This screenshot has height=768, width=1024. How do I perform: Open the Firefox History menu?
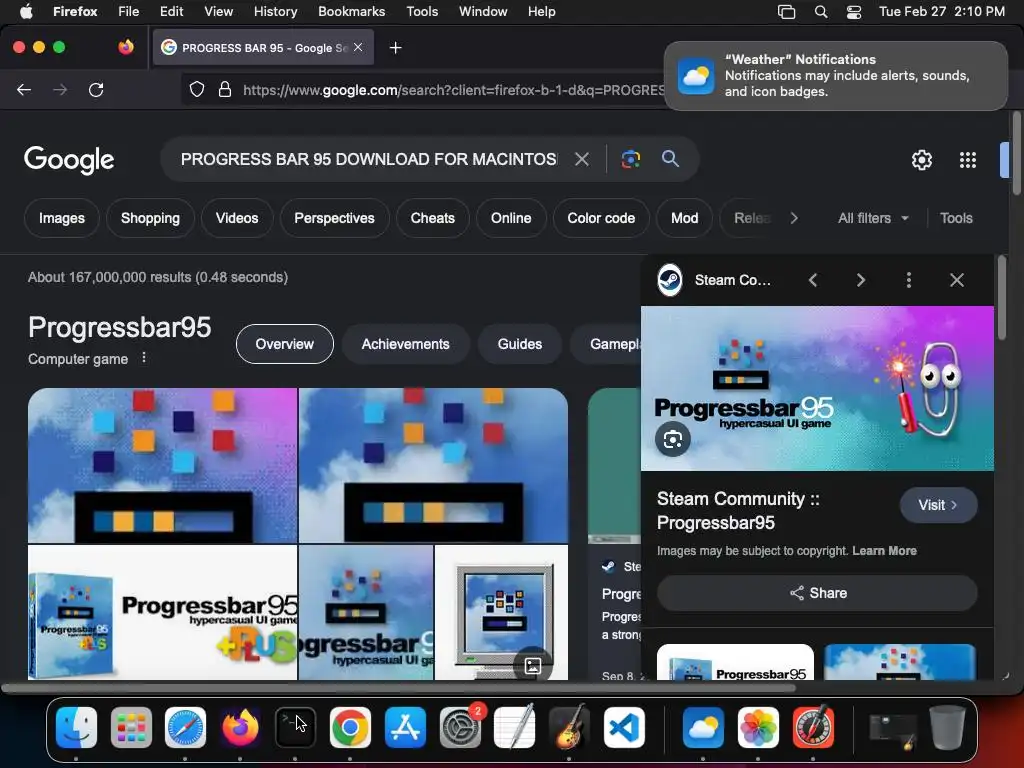pyautogui.click(x=275, y=12)
